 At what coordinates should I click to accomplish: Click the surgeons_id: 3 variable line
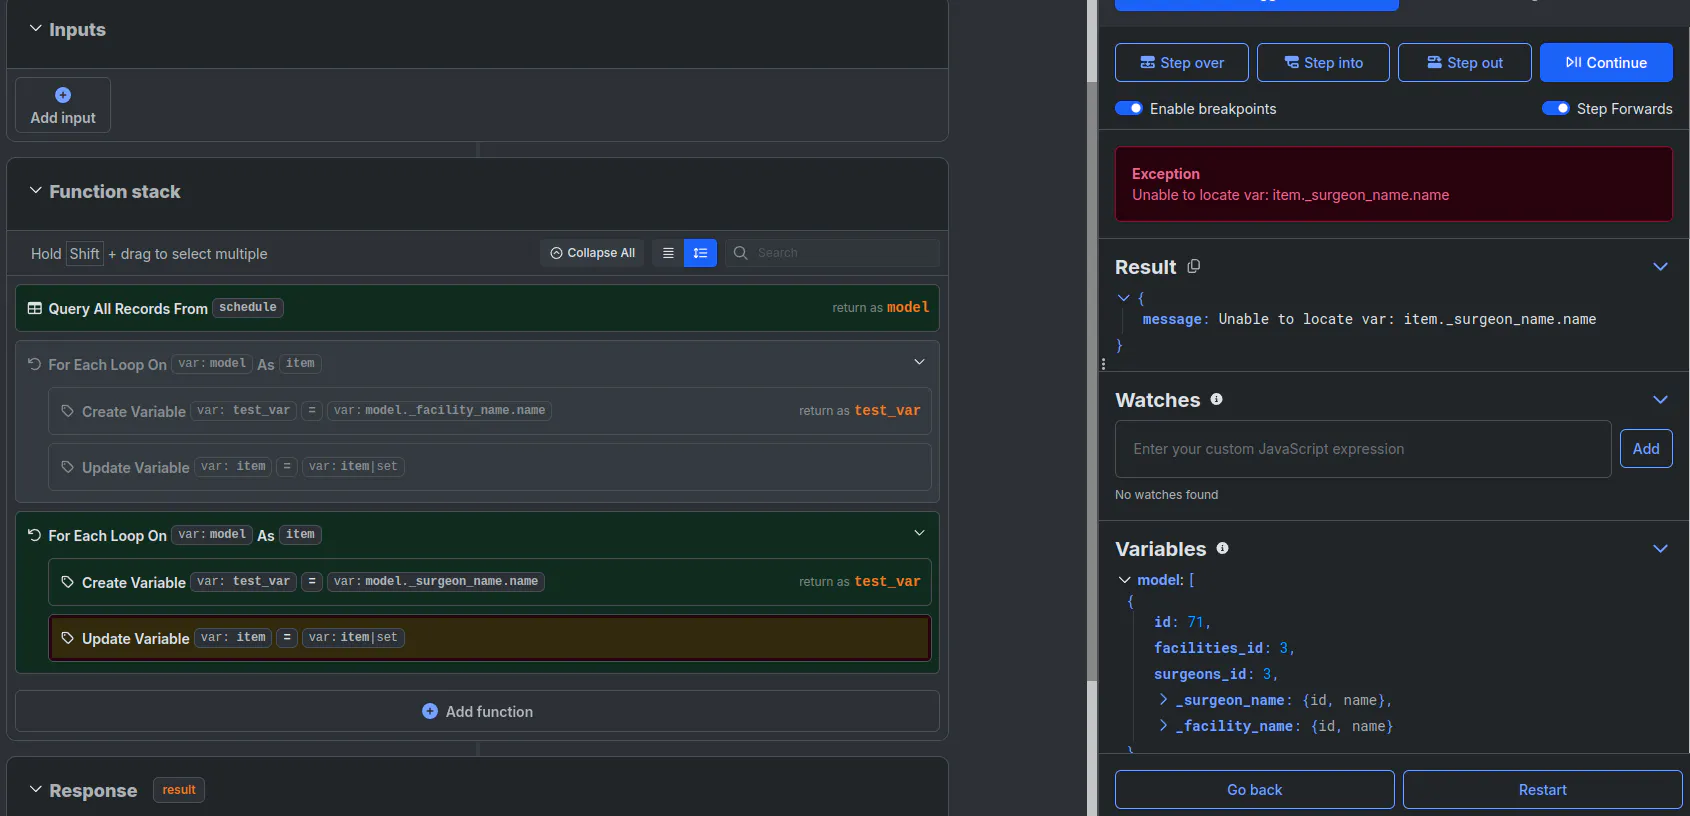pos(1216,674)
